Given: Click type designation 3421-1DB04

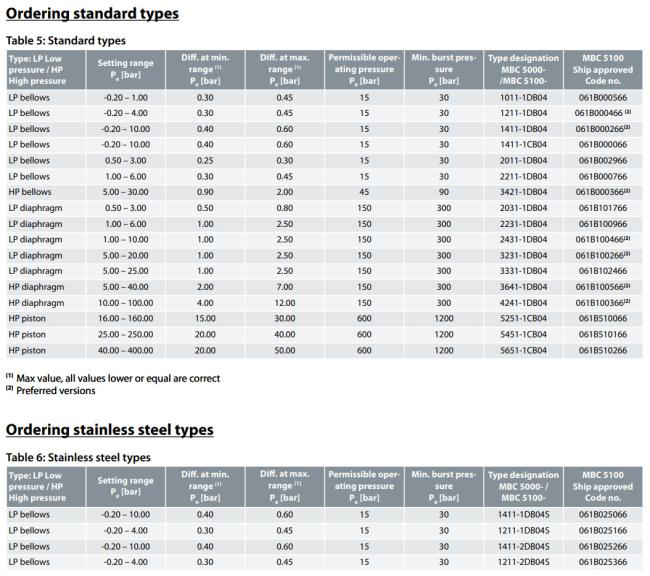Looking at the screenshot, I should [523, 192].
